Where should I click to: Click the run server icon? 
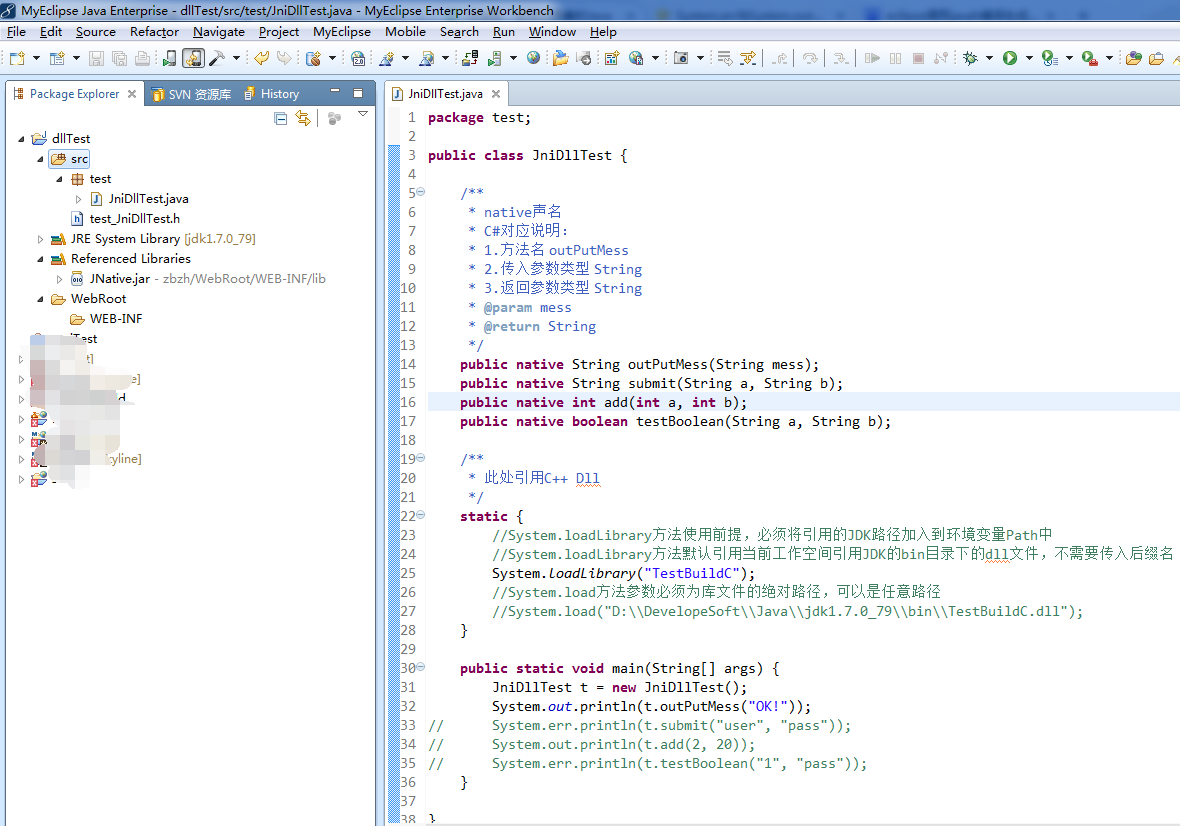pyautogui.click(x=494, y=58)
